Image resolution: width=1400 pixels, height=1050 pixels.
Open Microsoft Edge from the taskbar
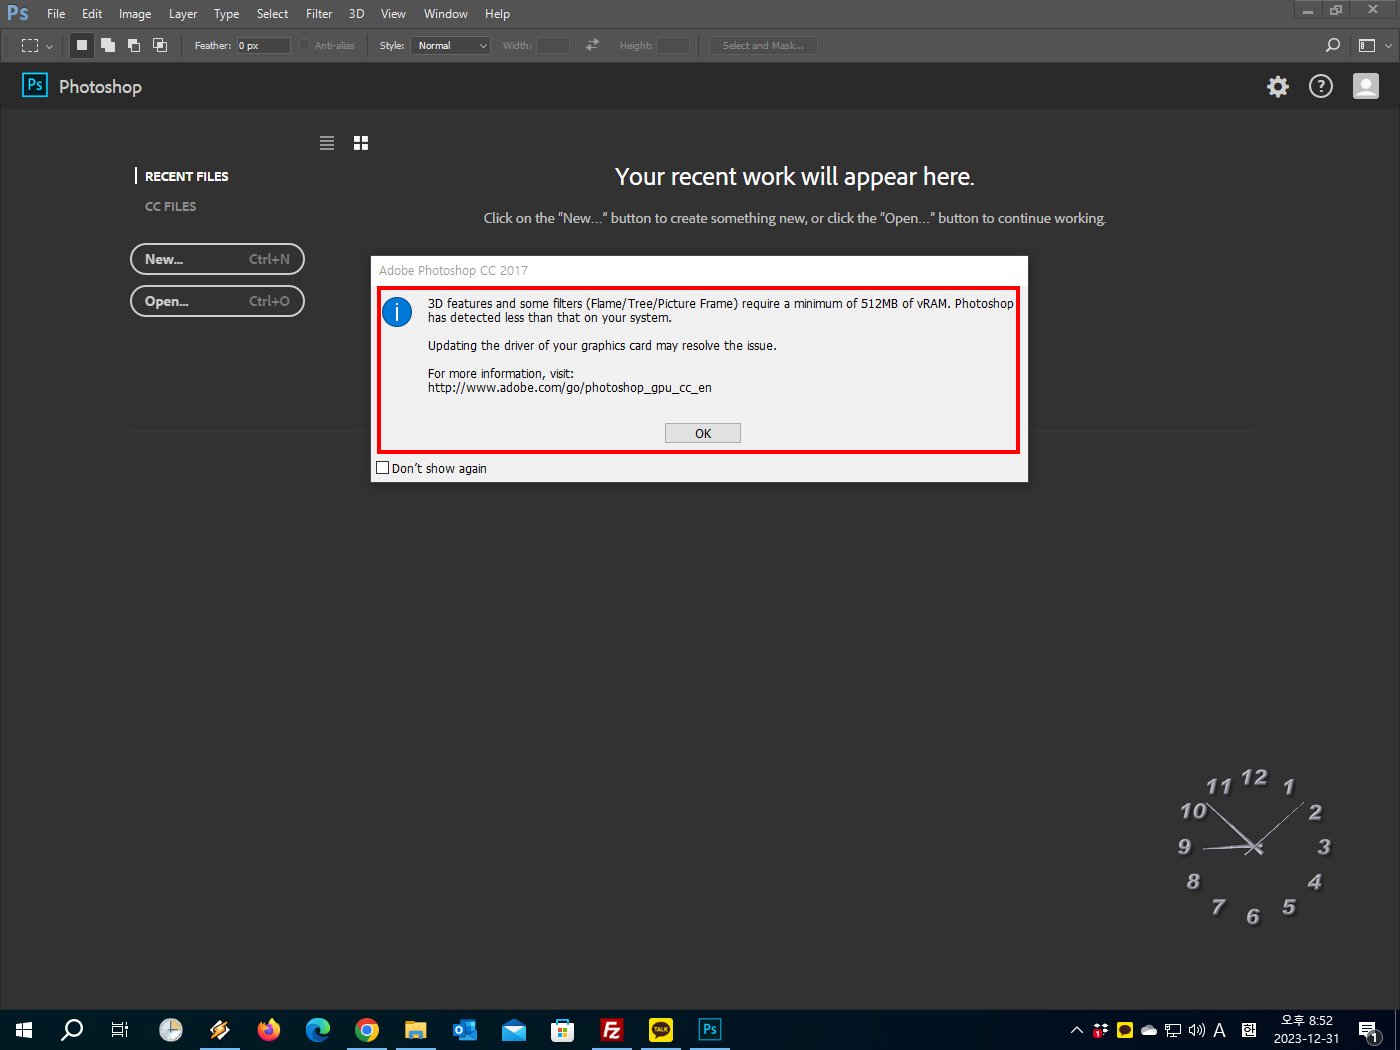[x=318, y=1030]
